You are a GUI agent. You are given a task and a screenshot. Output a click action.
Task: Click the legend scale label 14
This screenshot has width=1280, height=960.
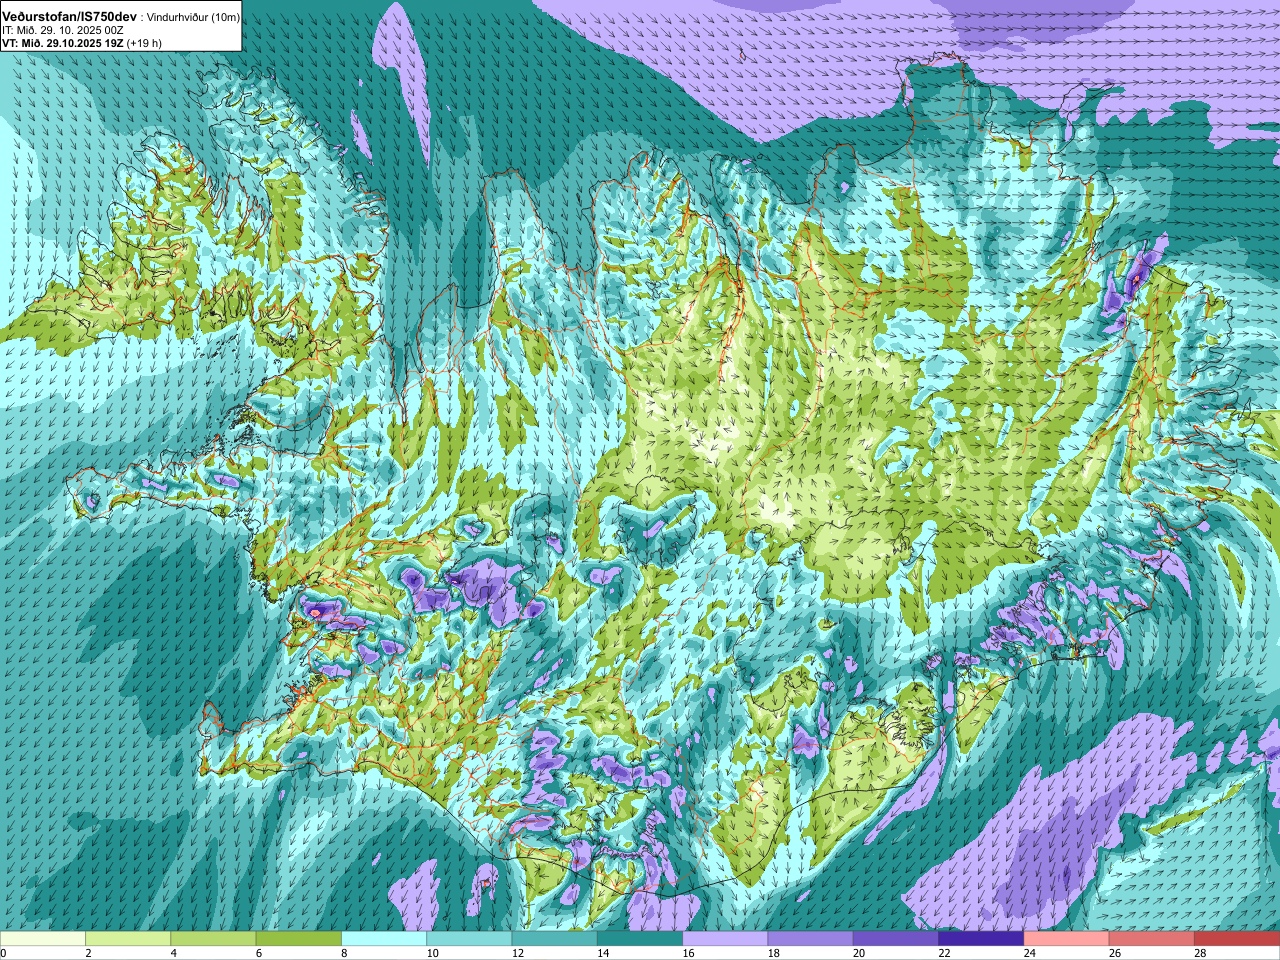[603, 953]
